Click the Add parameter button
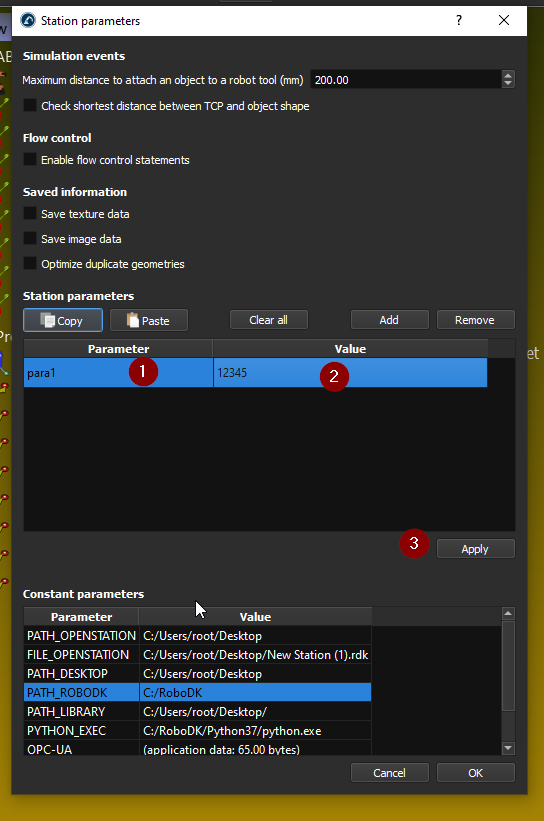544x821 pixels. pos(390,320)
